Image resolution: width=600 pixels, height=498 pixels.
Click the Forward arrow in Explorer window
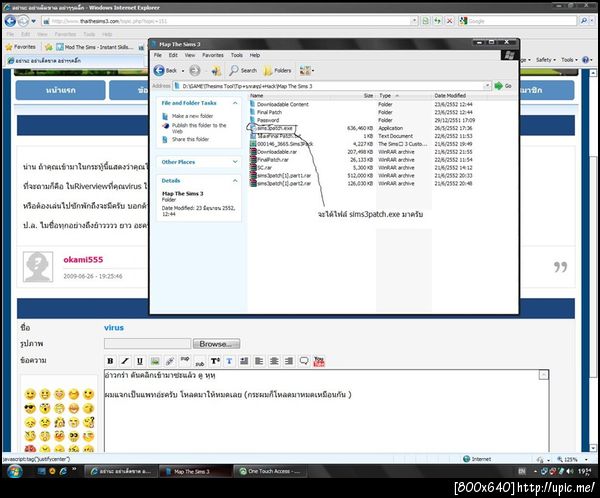click(x=195, y=70)
